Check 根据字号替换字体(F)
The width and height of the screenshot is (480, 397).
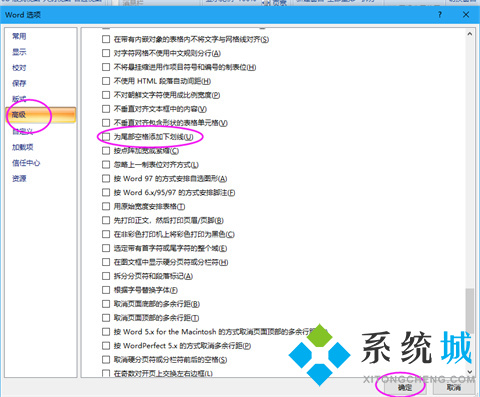point(106,290)
